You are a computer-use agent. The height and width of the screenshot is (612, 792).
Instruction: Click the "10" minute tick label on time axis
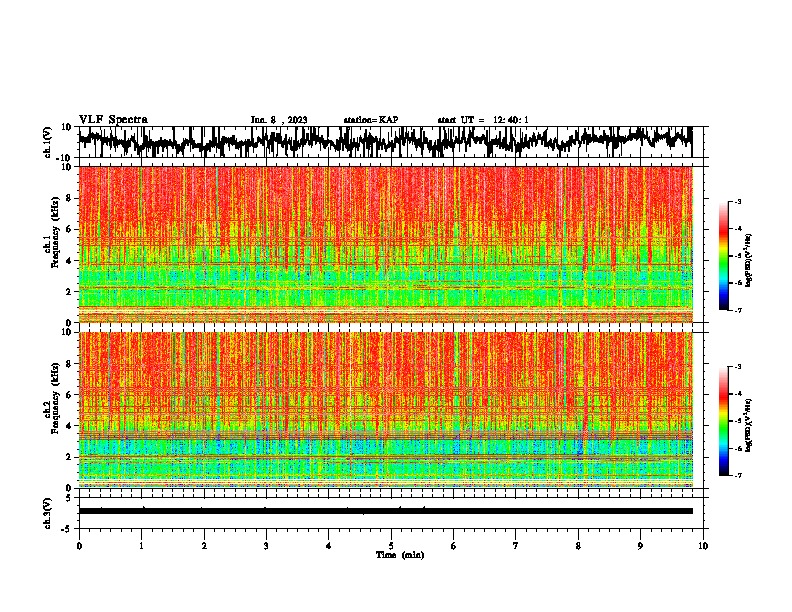click(x=703, y=546)
